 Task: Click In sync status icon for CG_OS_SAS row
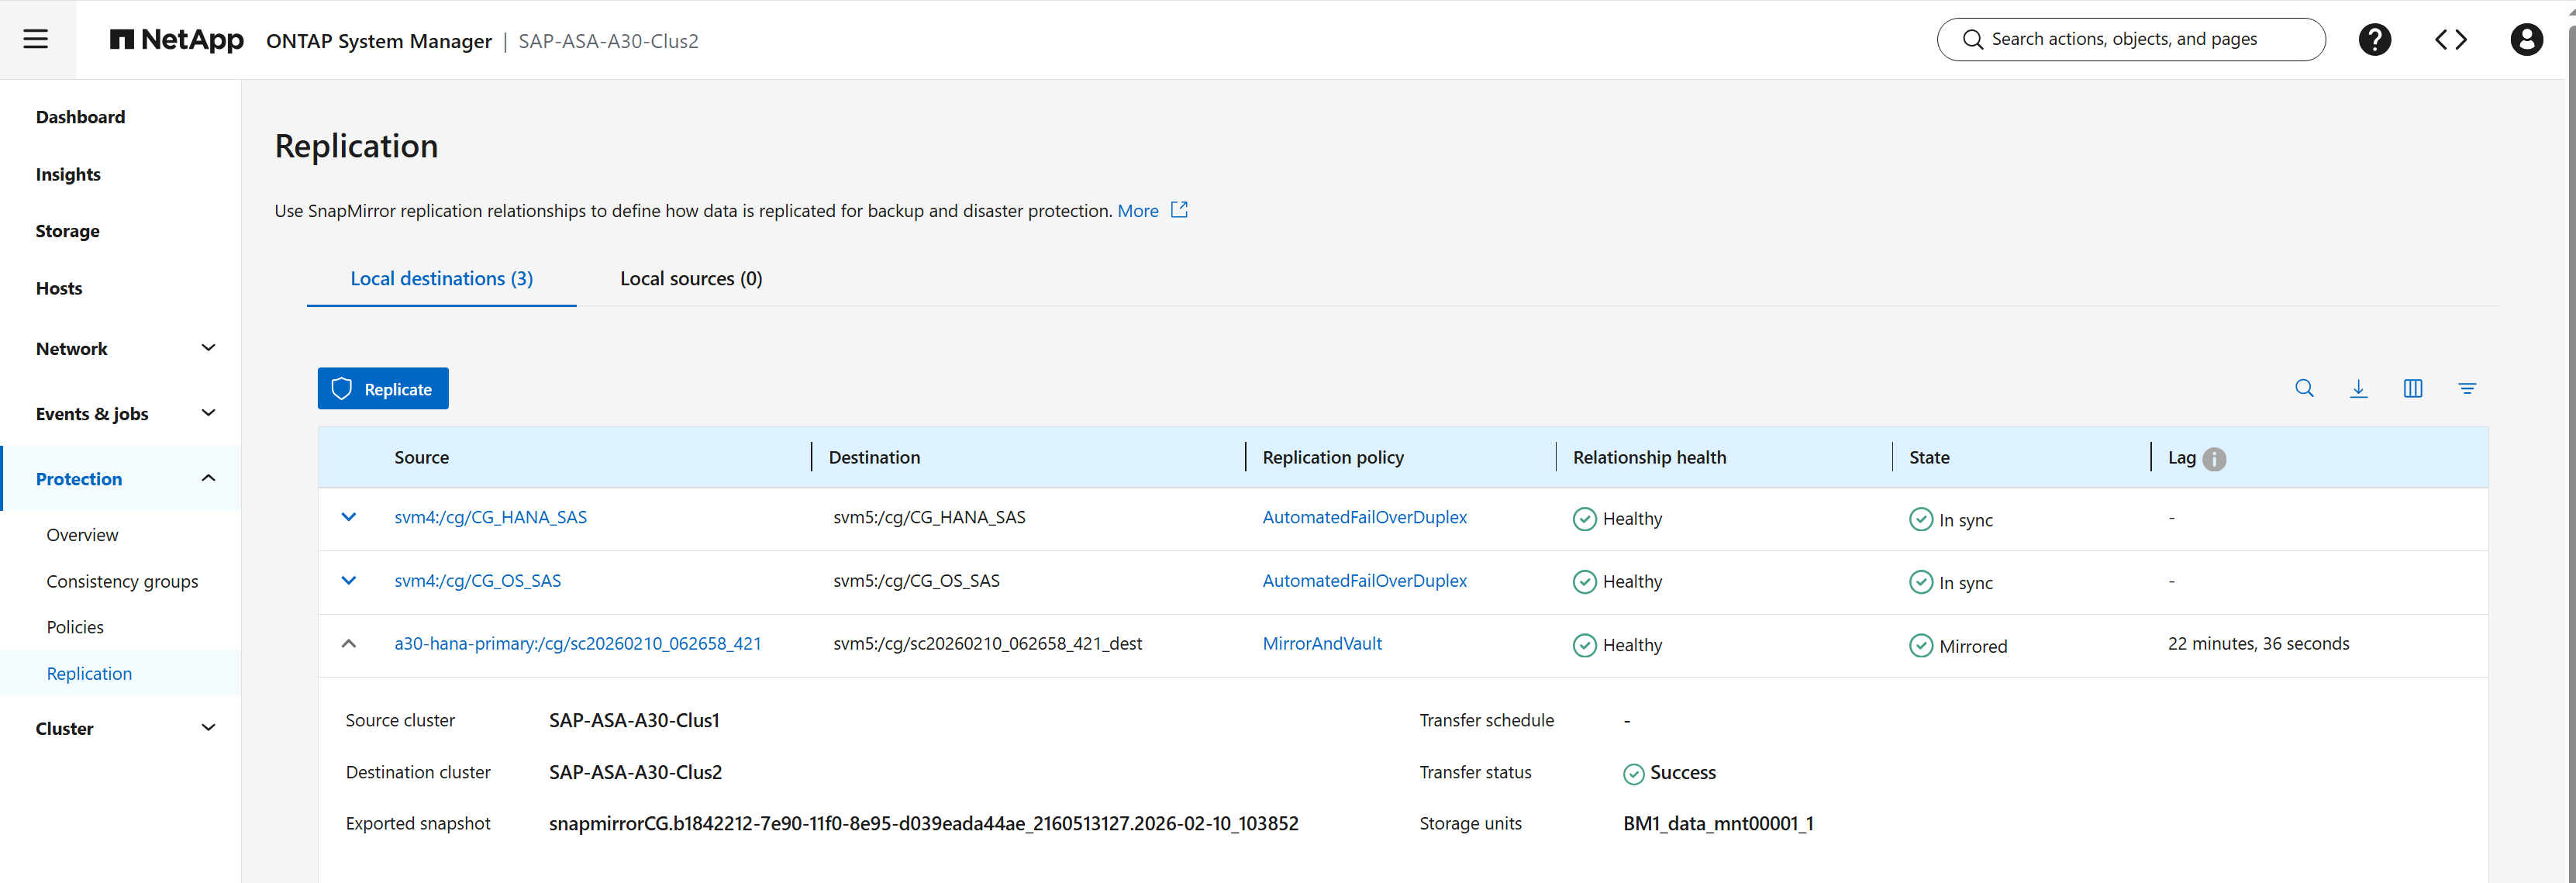(1920, 582)
